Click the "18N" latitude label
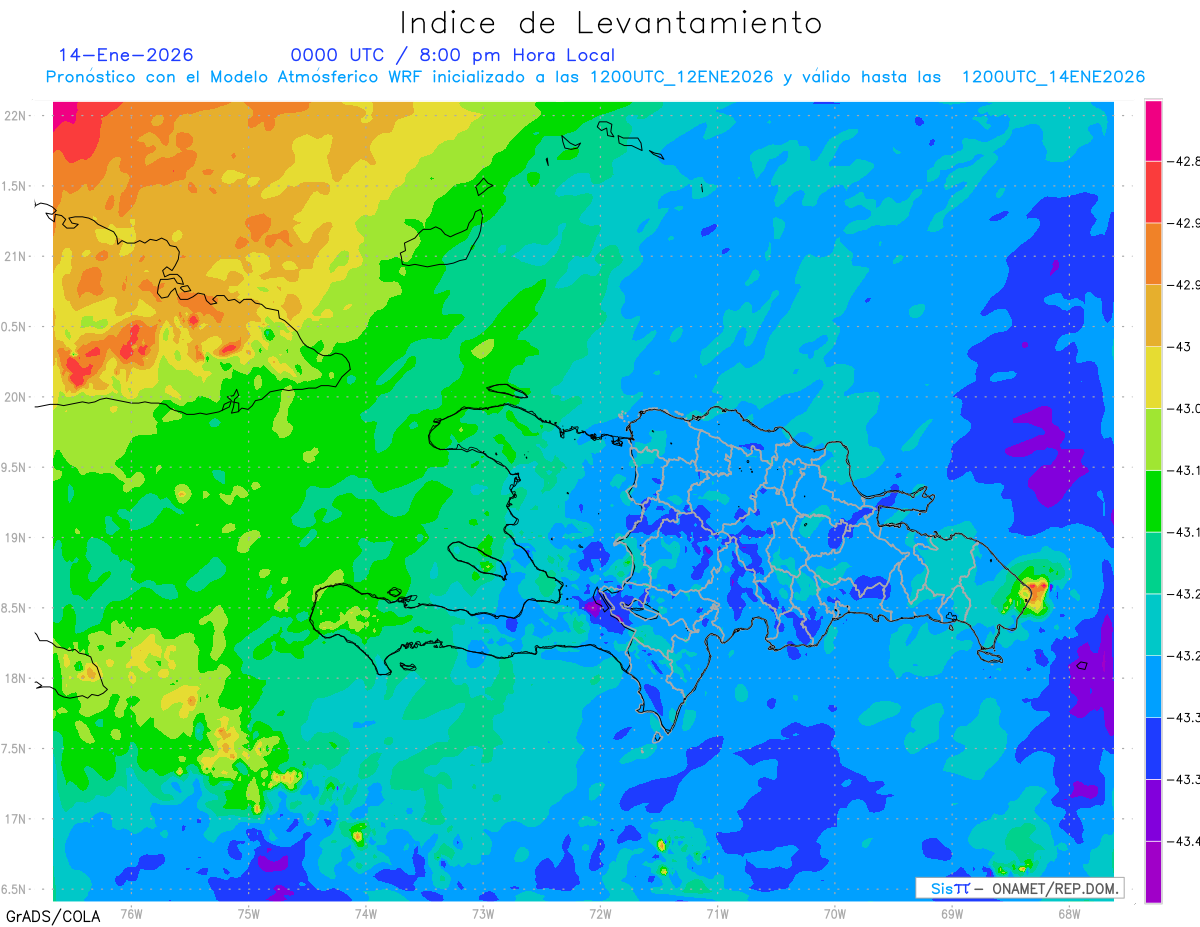This screenshot has height=927, width=1200. tap(16, 678)
